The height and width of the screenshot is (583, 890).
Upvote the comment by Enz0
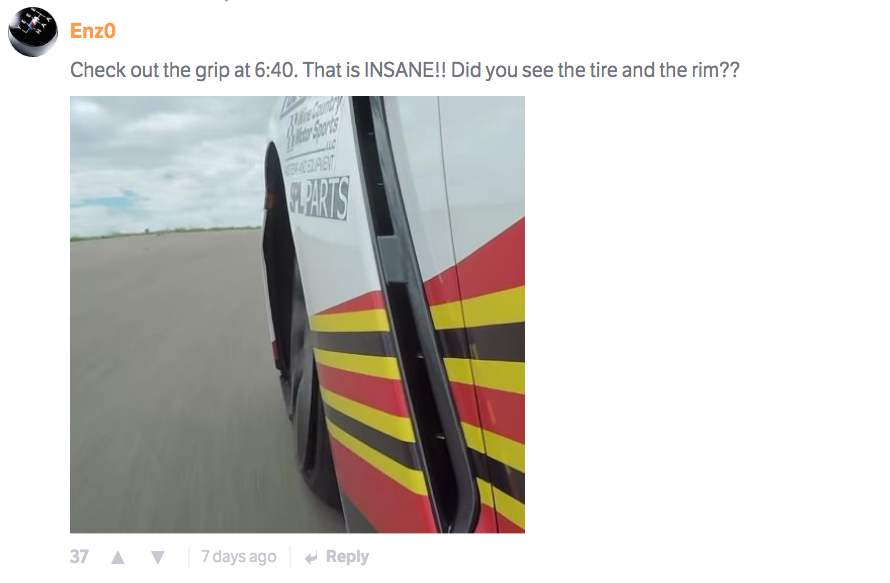click(x=117, y=557)
